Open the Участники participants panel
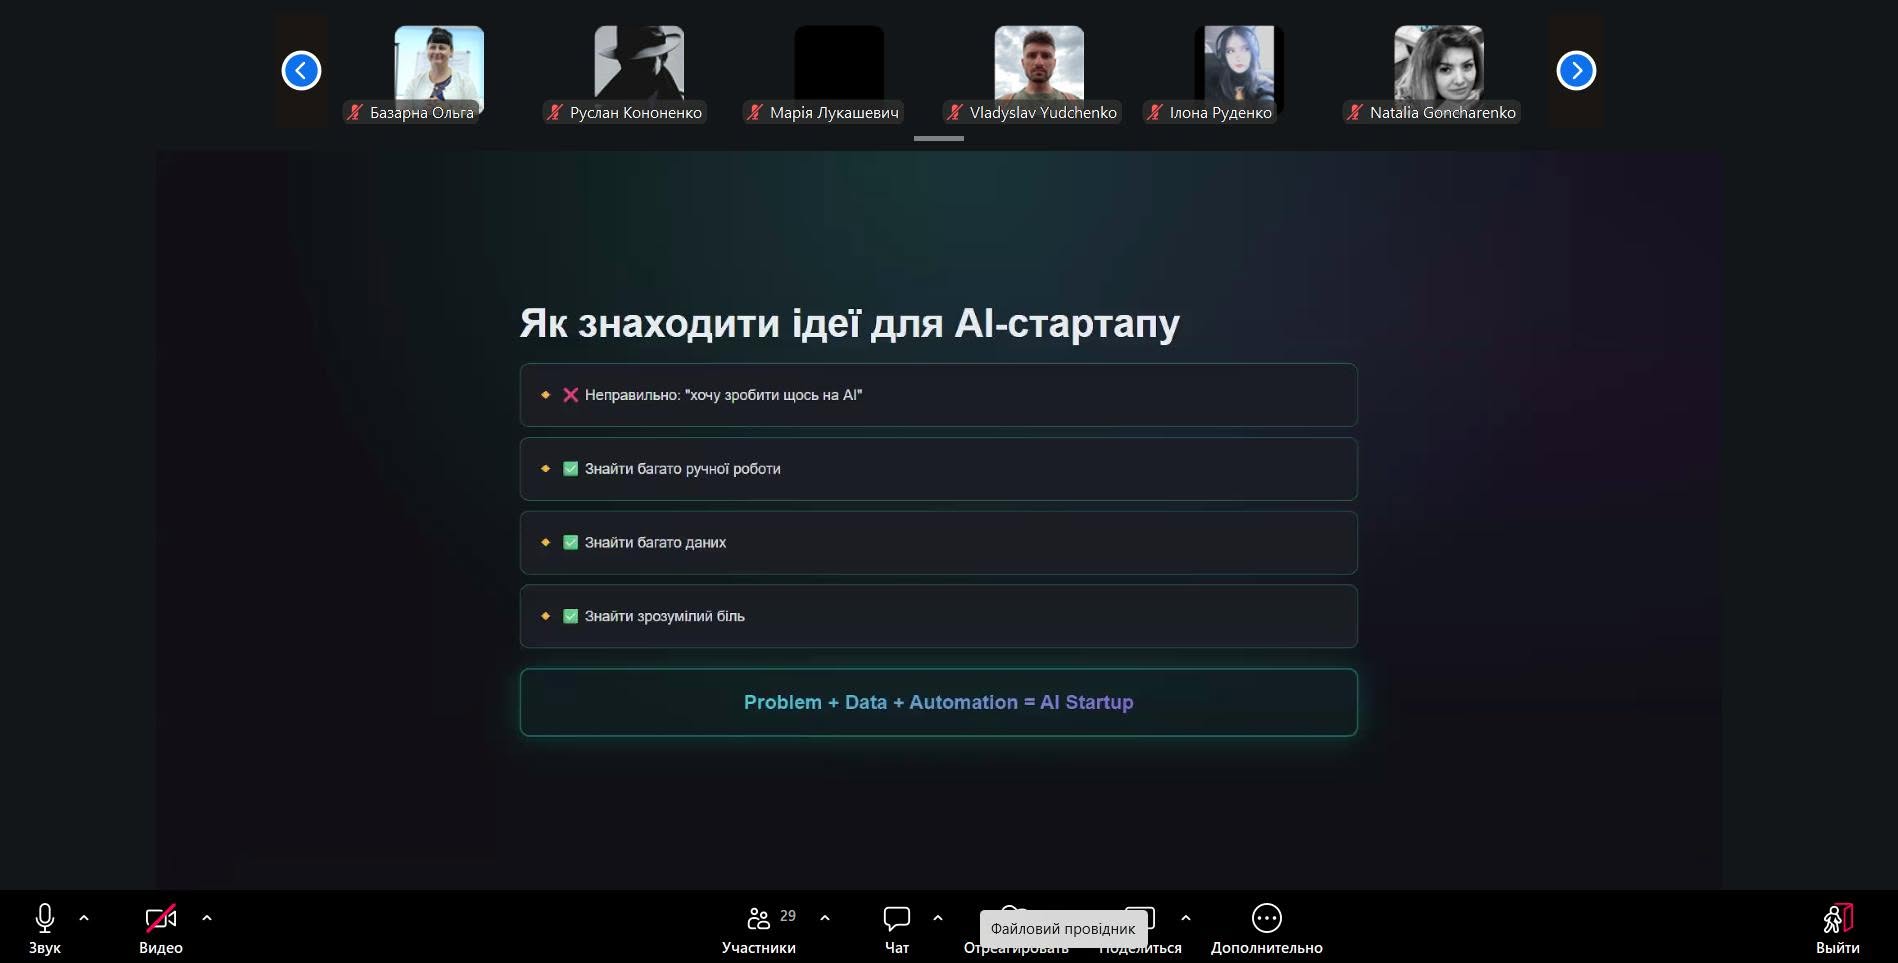The height and width of the screenshot is (963, 1898). tap(759, 929)
